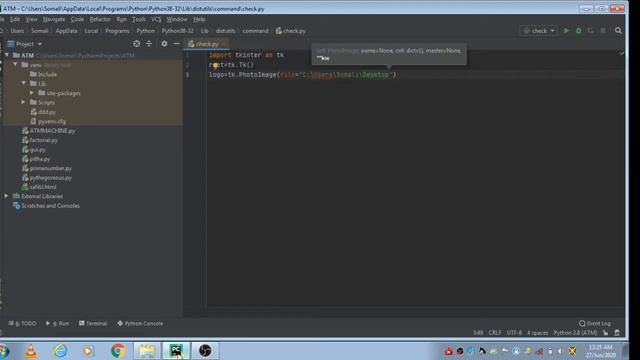Close the check.py editor tab
The width and height of the screenshot is (640, 360).
(223, 44)
